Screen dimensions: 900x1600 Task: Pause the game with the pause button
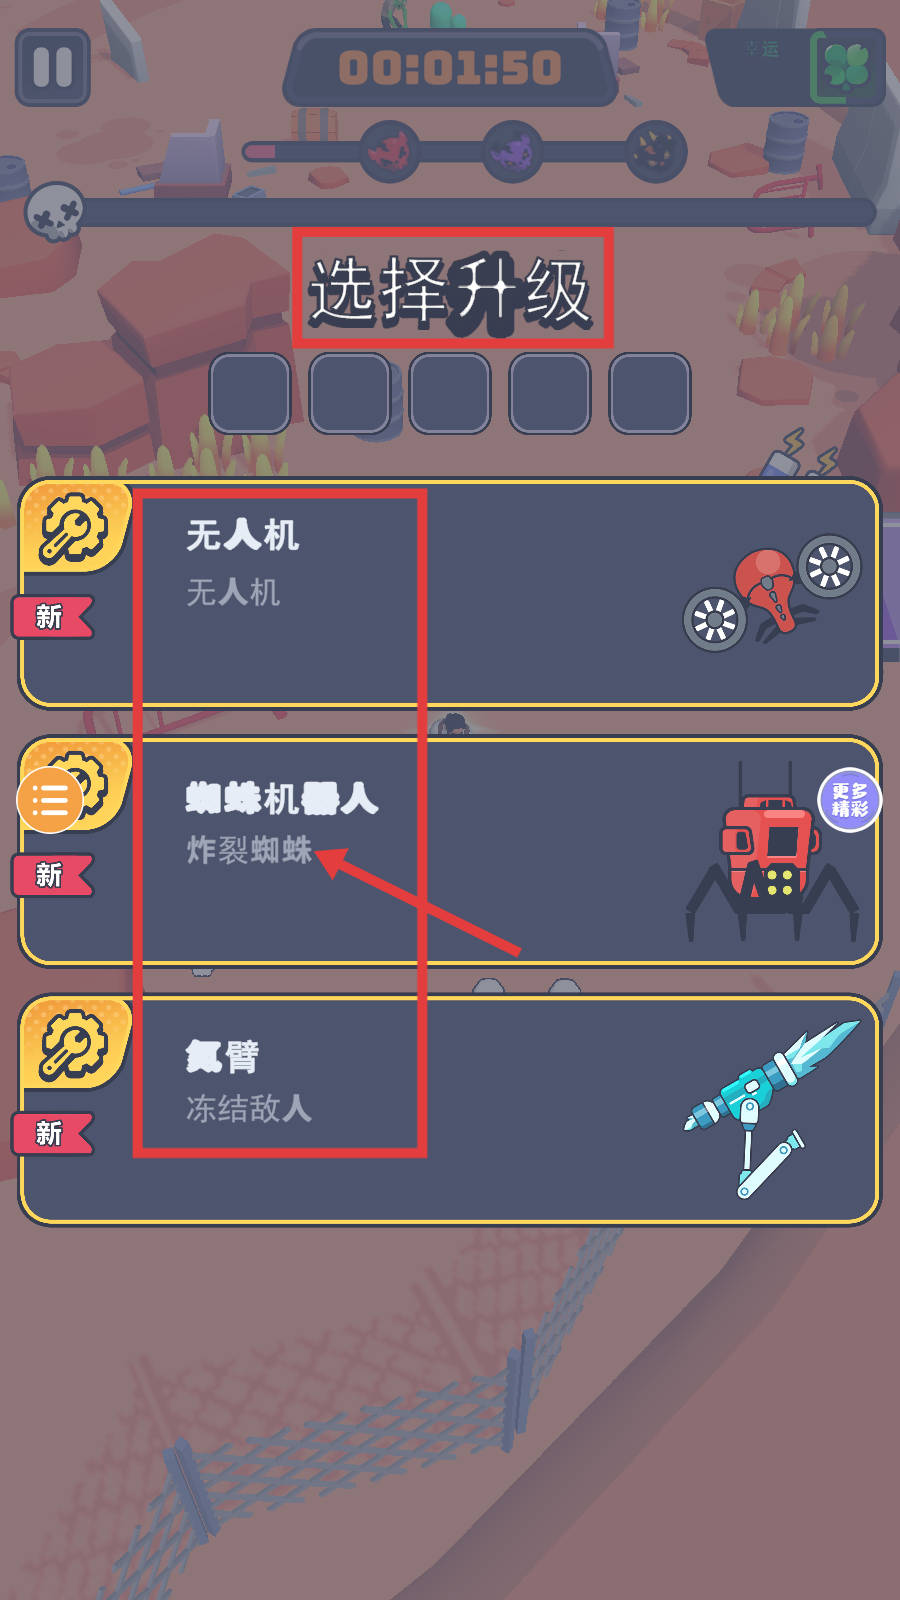tap(53, 68)
